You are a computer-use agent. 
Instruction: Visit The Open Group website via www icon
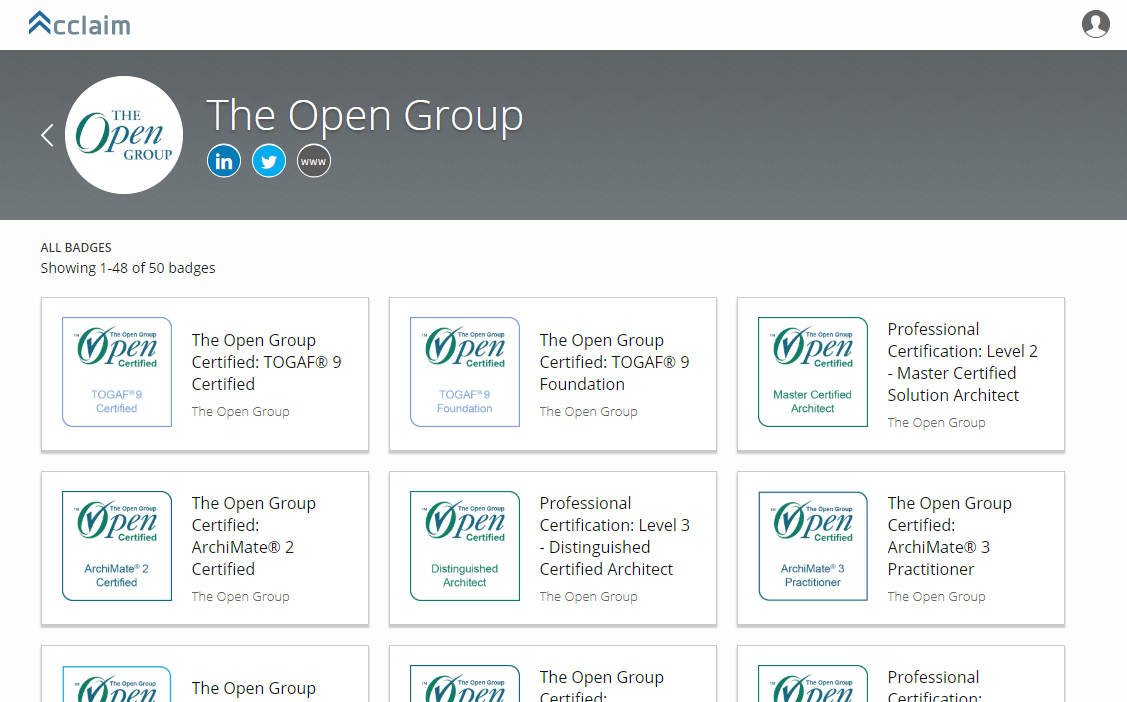click(x=313, y=160)
